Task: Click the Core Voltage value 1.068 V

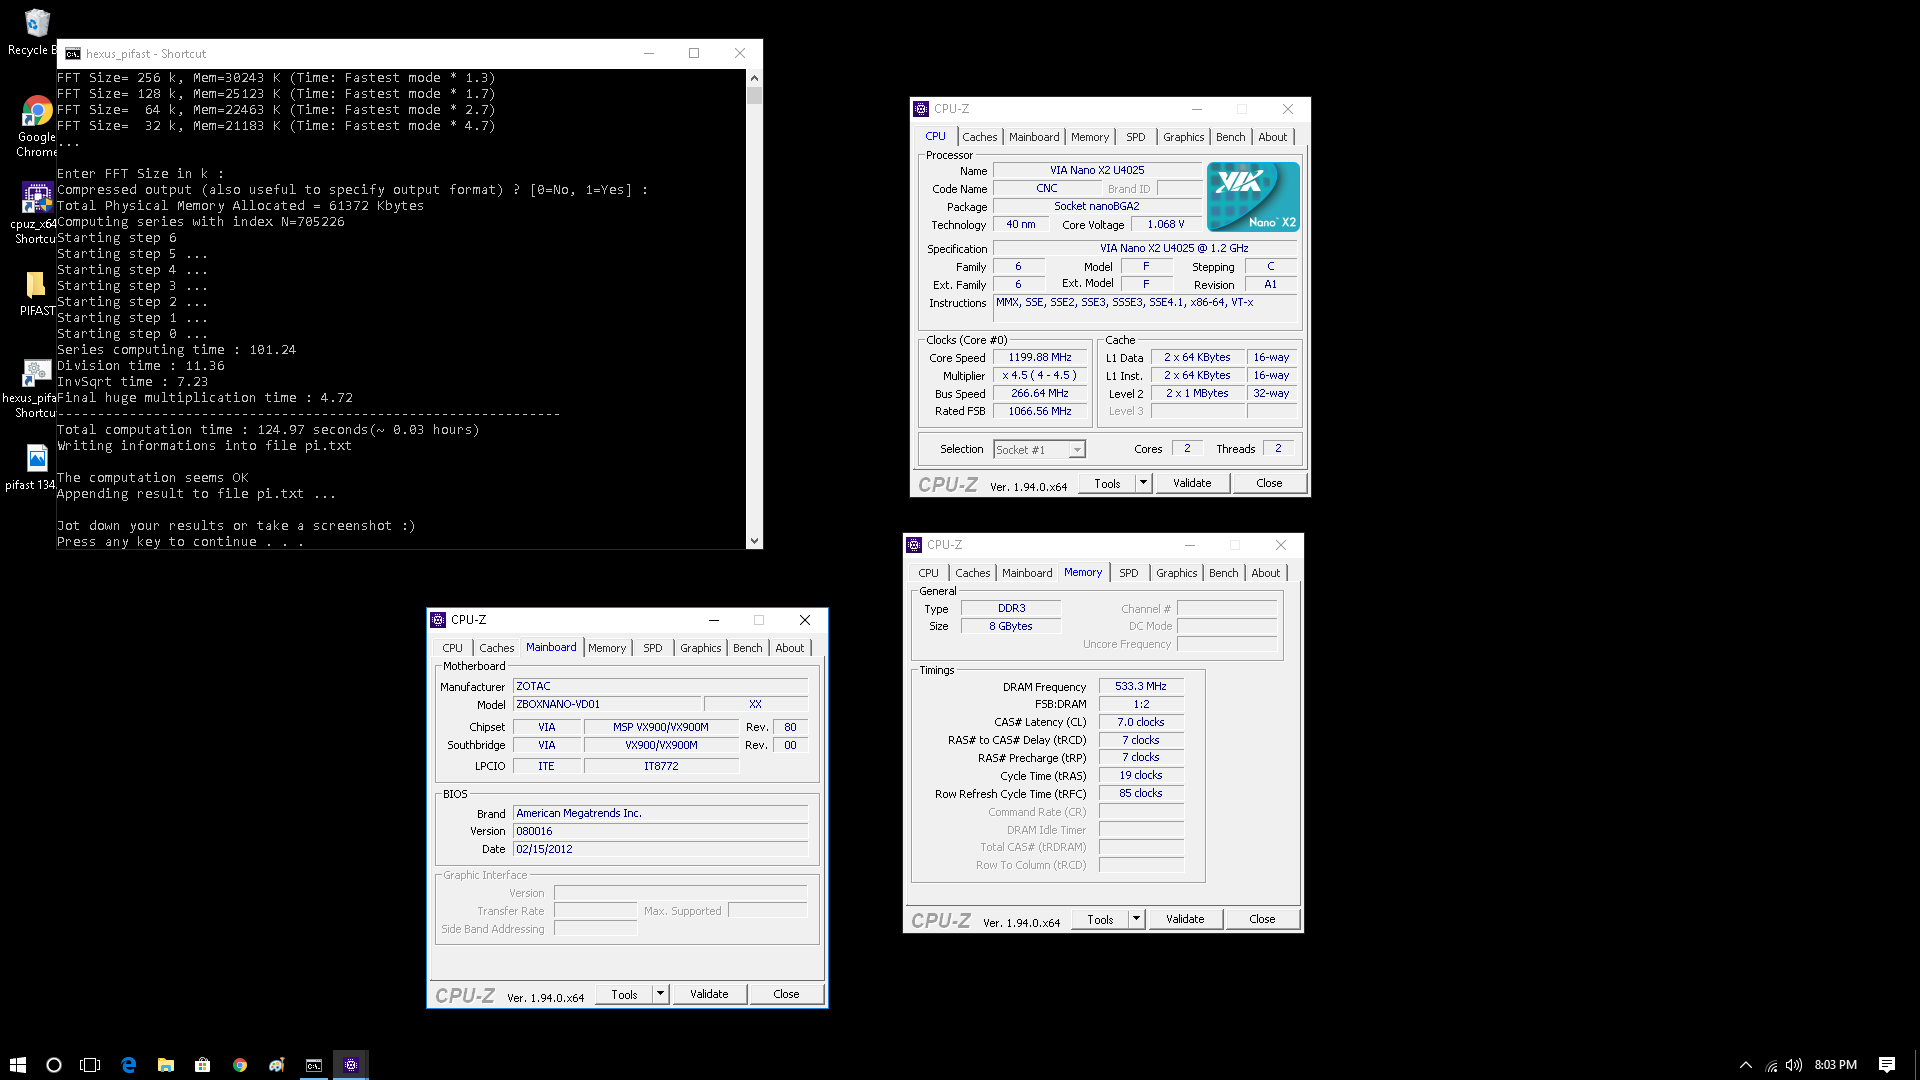Action: 1166,225
